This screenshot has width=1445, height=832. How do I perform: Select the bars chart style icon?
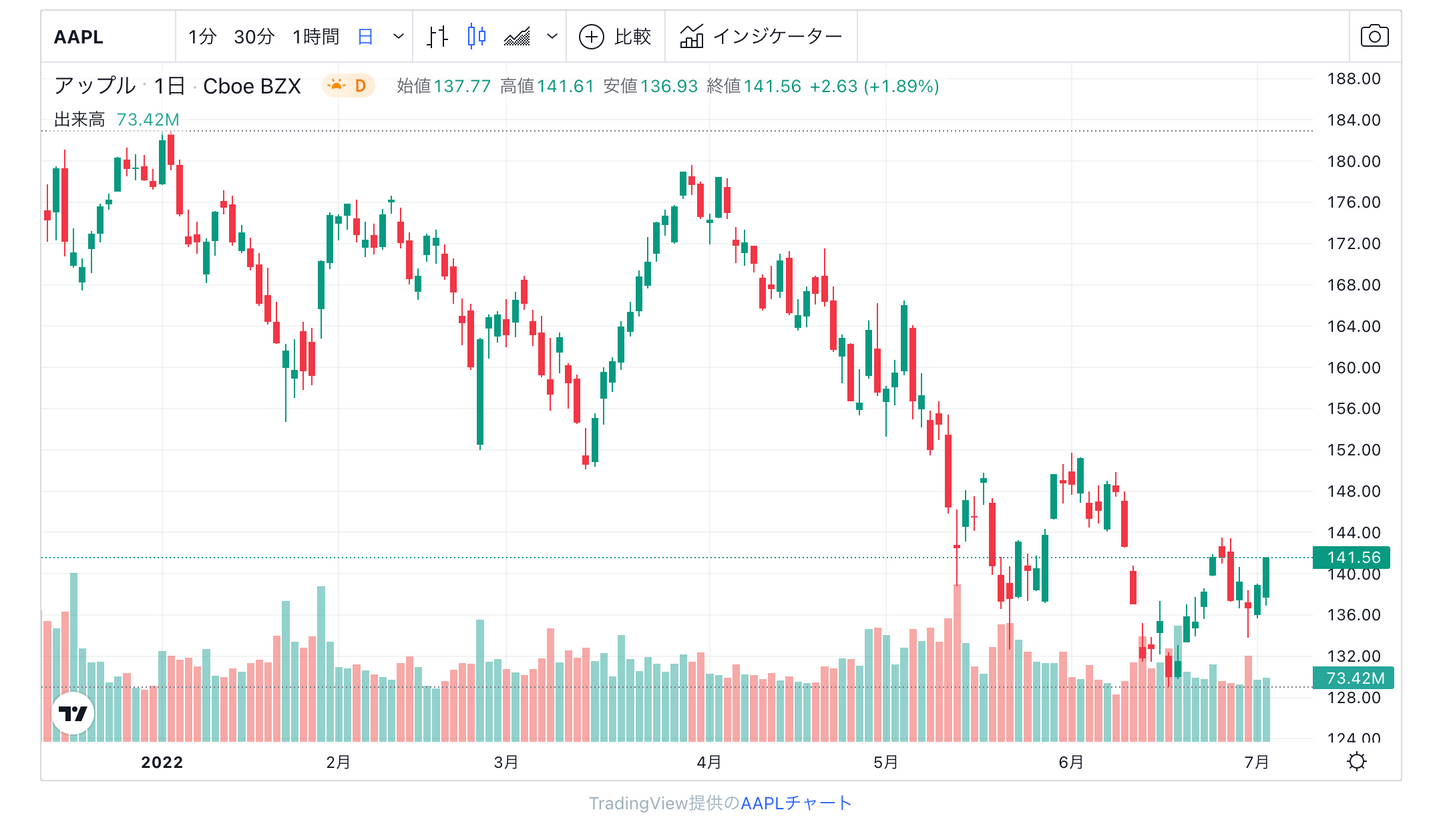437,35
